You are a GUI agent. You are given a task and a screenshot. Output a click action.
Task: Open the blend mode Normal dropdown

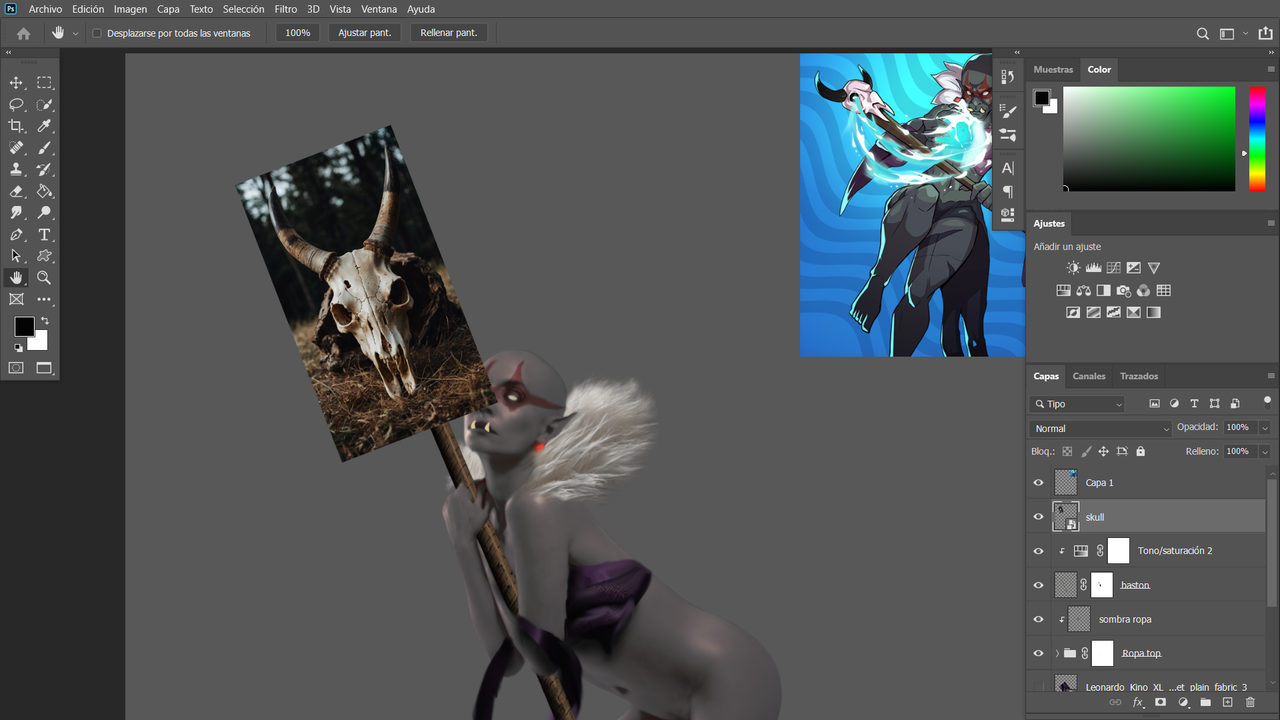[x=1100, y=428]
